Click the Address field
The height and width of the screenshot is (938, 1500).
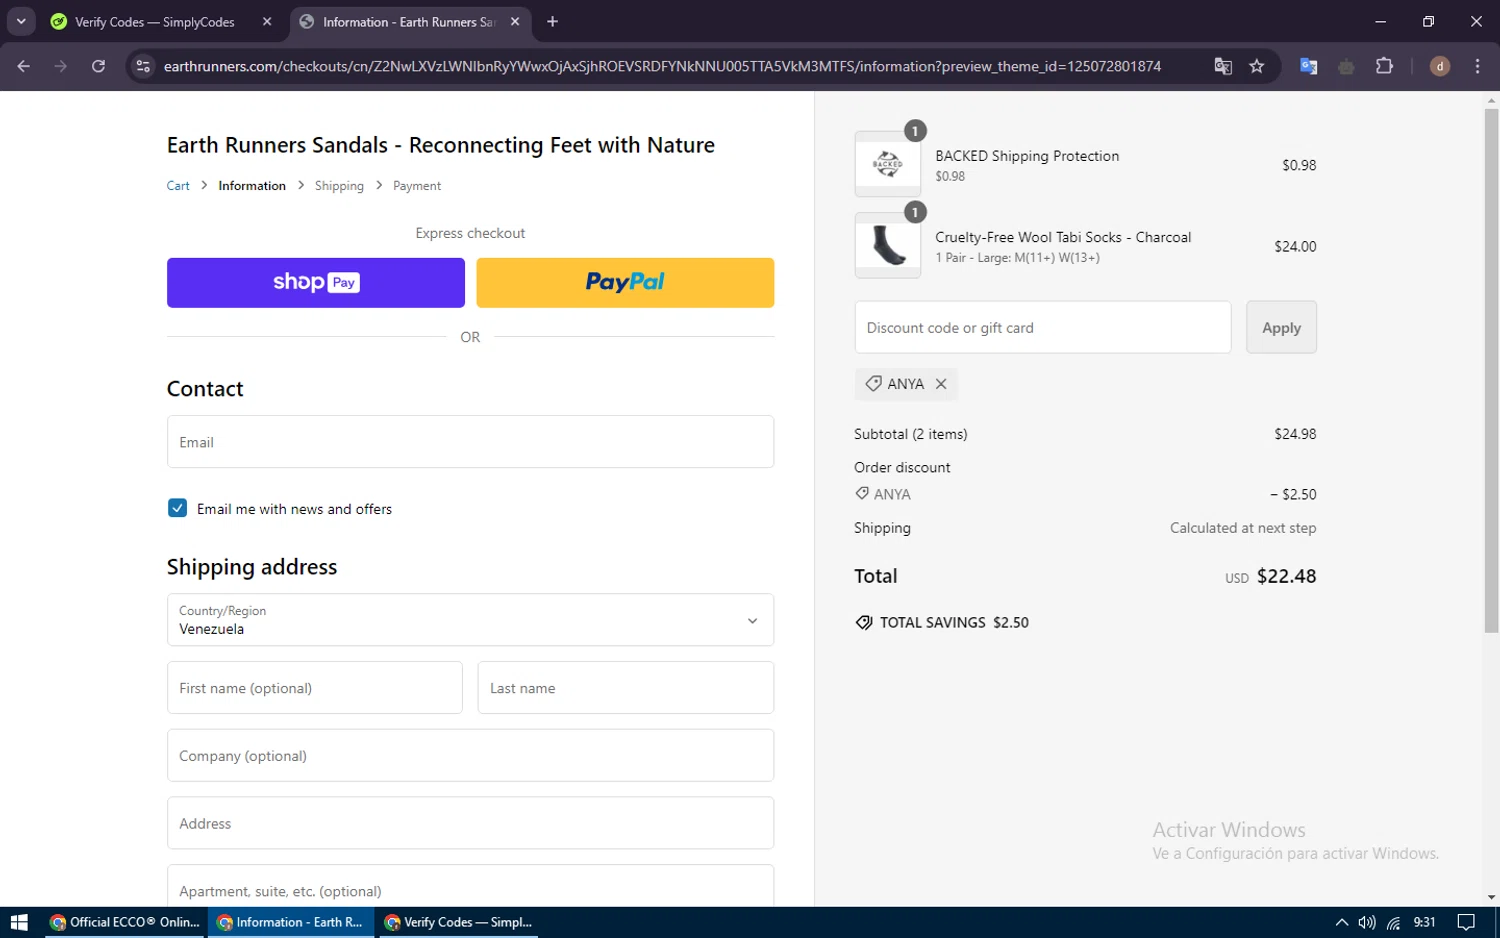coord(470,824)
